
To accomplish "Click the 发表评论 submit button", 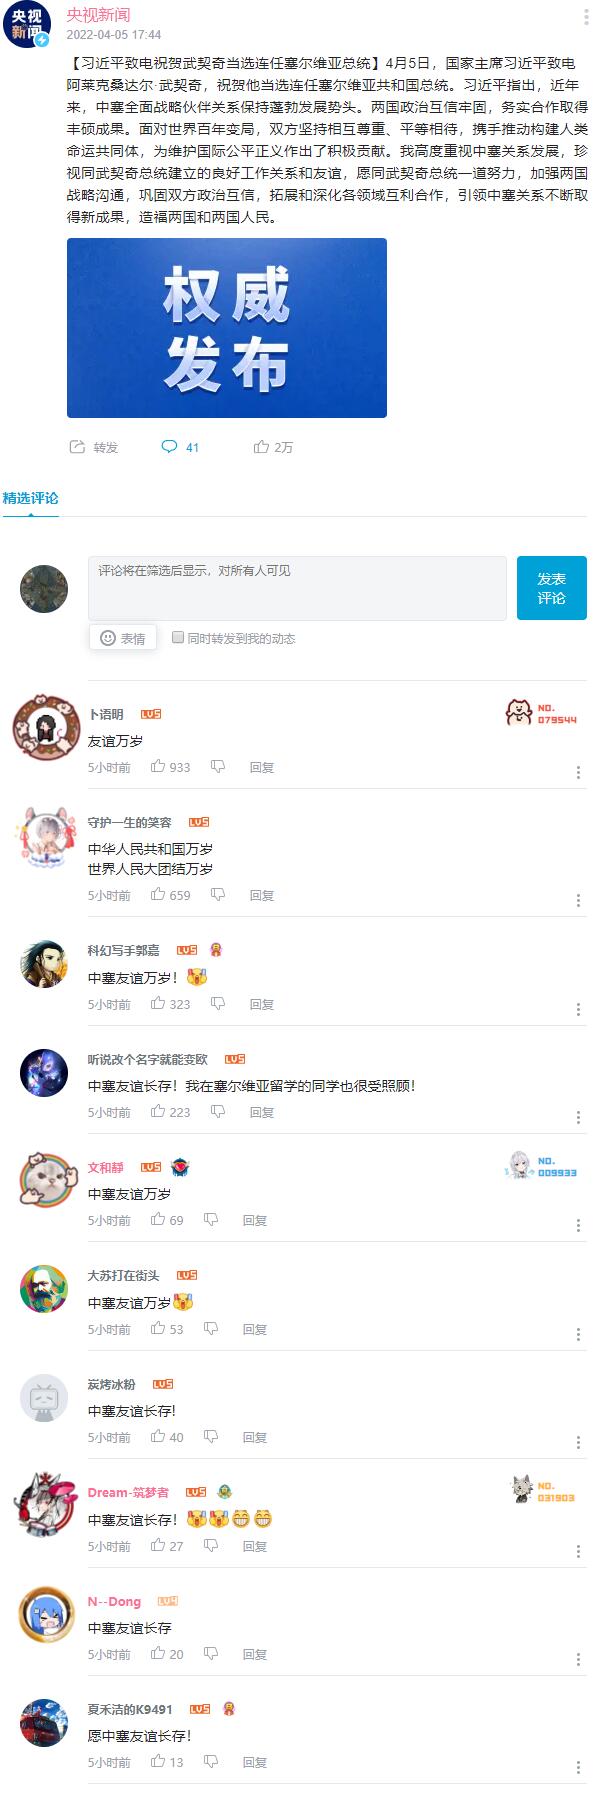I will (552, 588).
